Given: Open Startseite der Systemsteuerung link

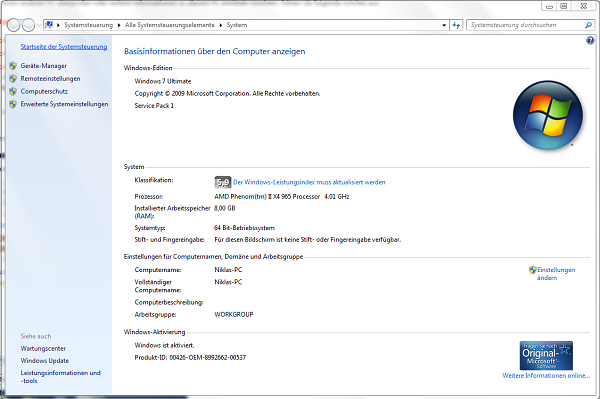Looking at the screenshot, I should coord(64,47).
